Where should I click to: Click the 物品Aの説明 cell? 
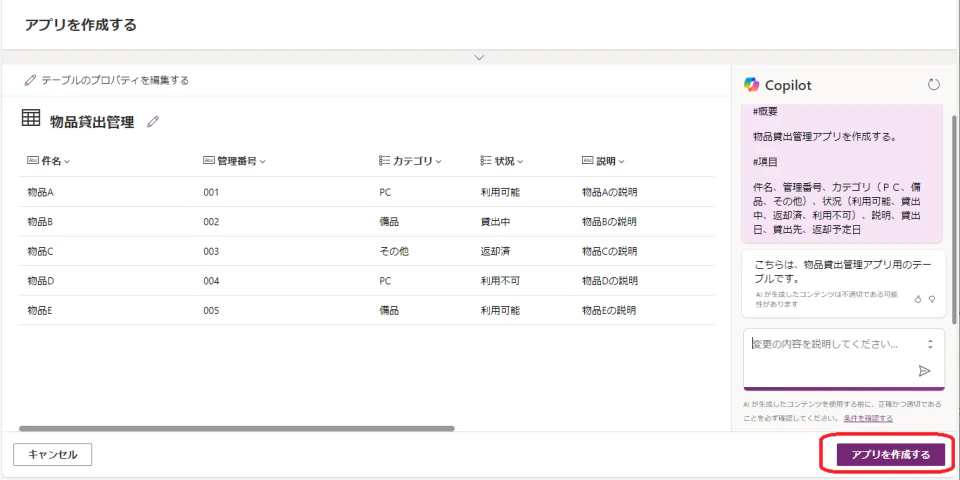[610, 192]
